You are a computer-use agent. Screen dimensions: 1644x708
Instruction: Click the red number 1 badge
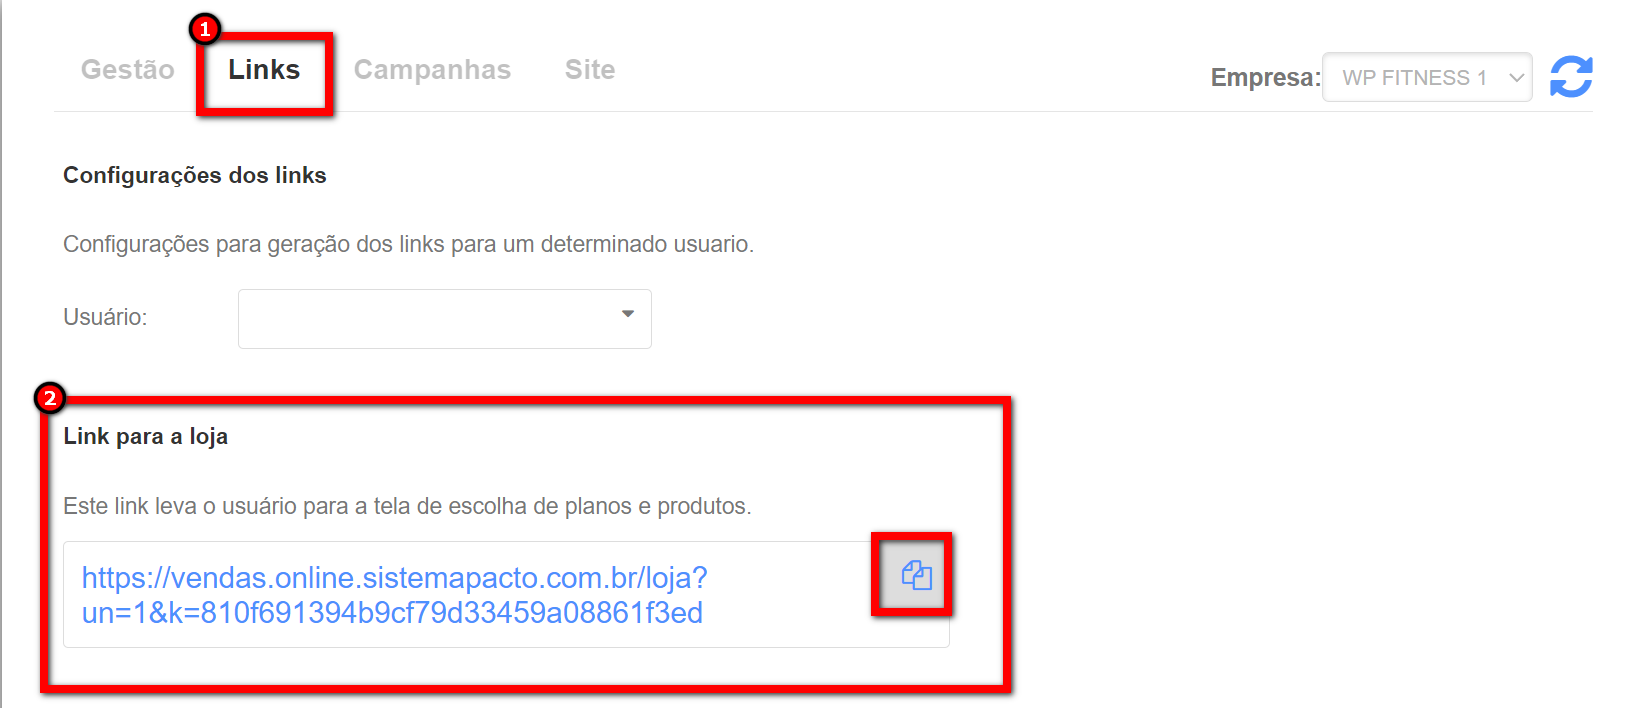205,29
